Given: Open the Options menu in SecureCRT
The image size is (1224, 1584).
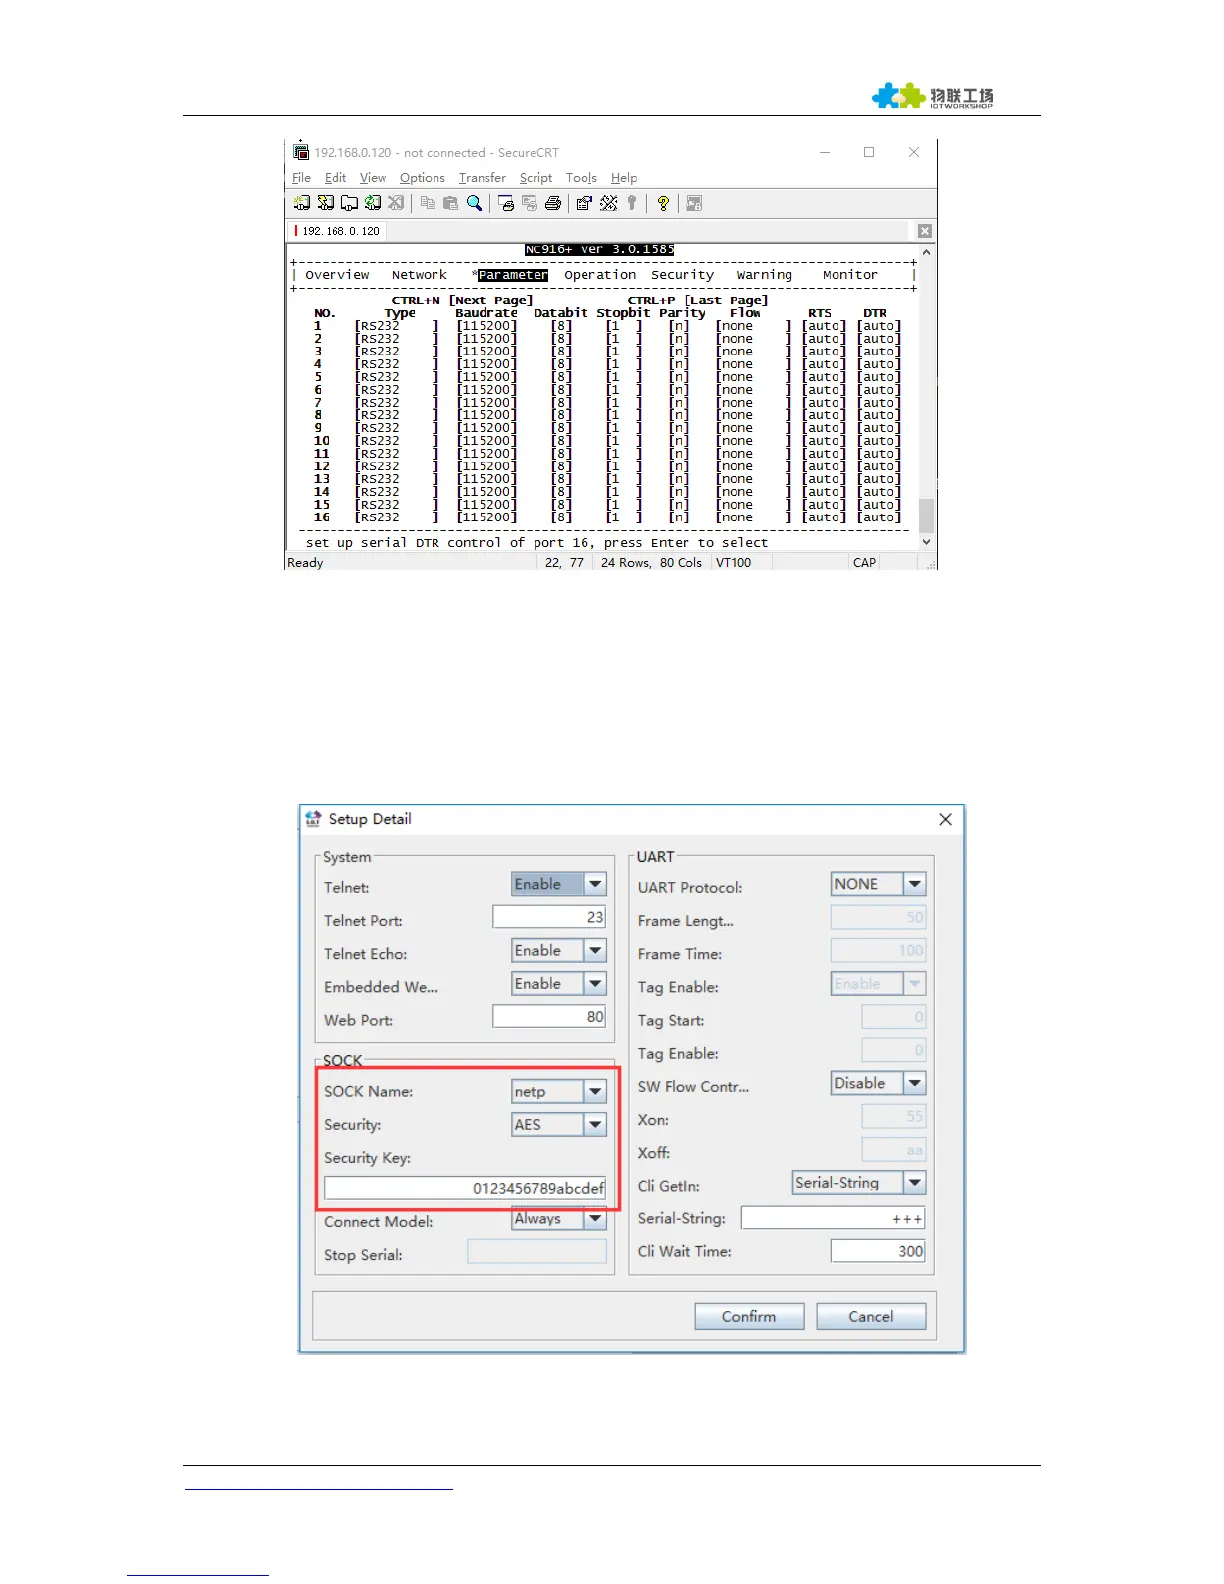Looking at the screenshot, I should tap(422, 178).
